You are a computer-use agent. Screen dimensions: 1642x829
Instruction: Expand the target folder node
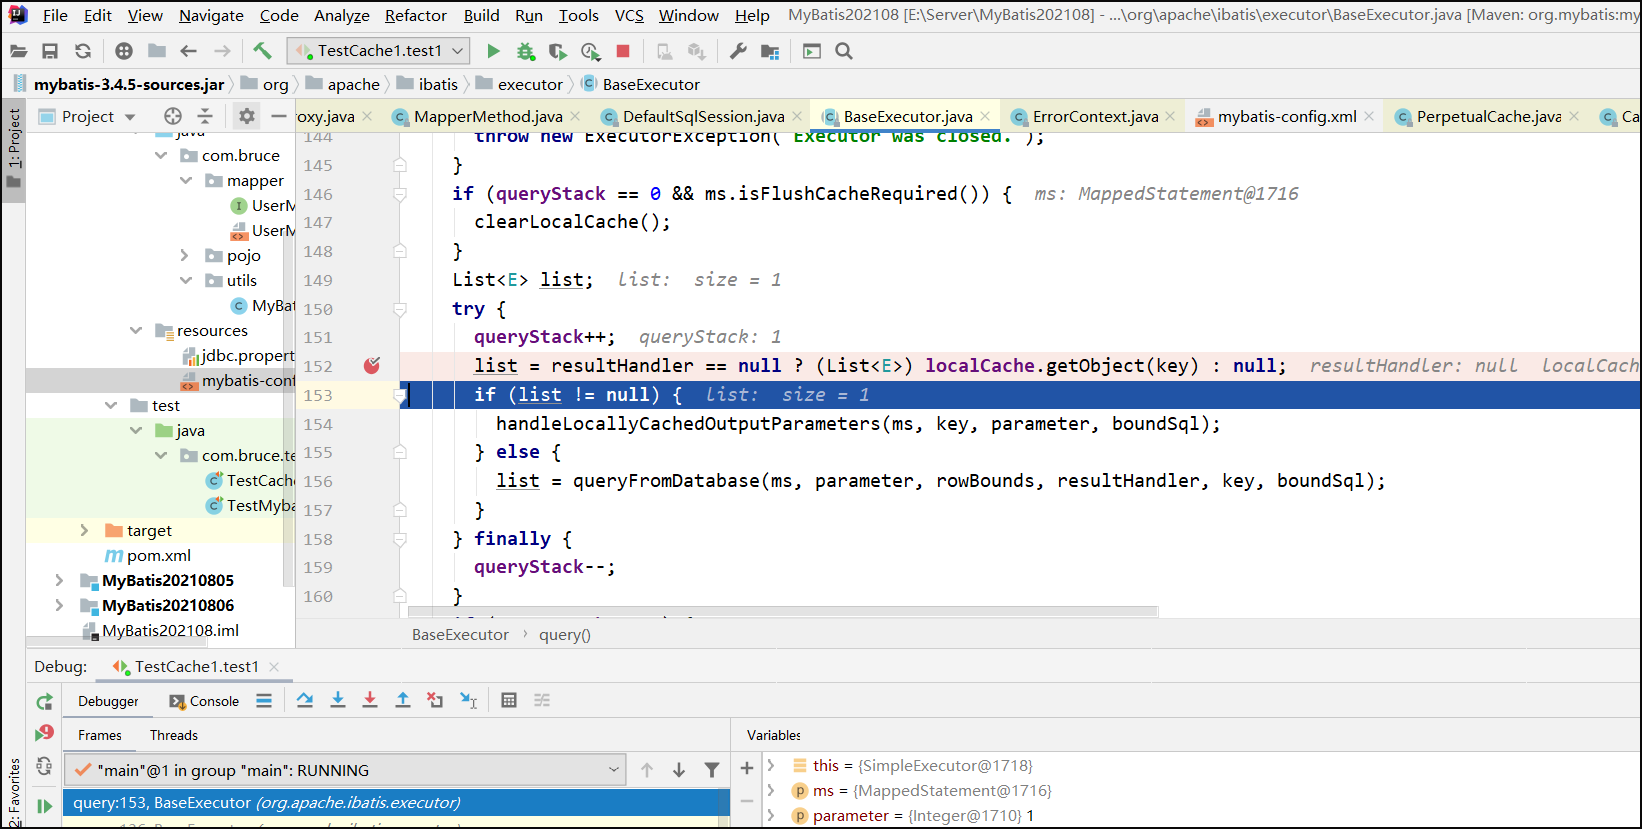(85, 530)
